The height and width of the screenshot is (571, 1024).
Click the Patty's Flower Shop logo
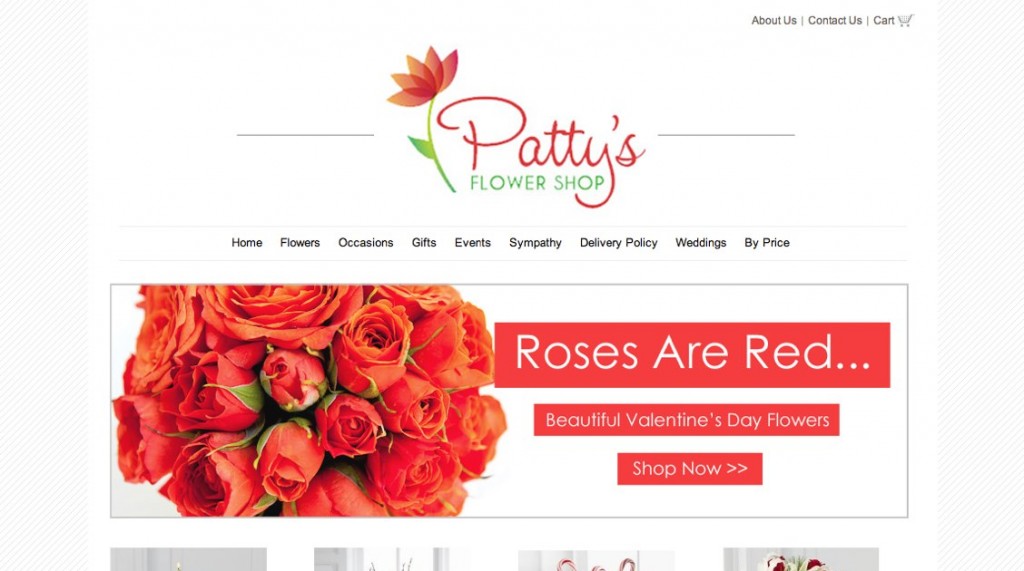point(516,127)
